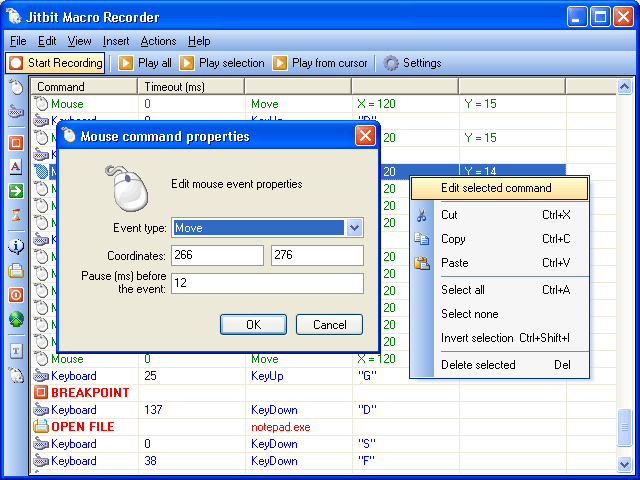Image resolution: width=640 pixels, height=480 pixels.
Task: Open the View menu
Action: point(79,41)
